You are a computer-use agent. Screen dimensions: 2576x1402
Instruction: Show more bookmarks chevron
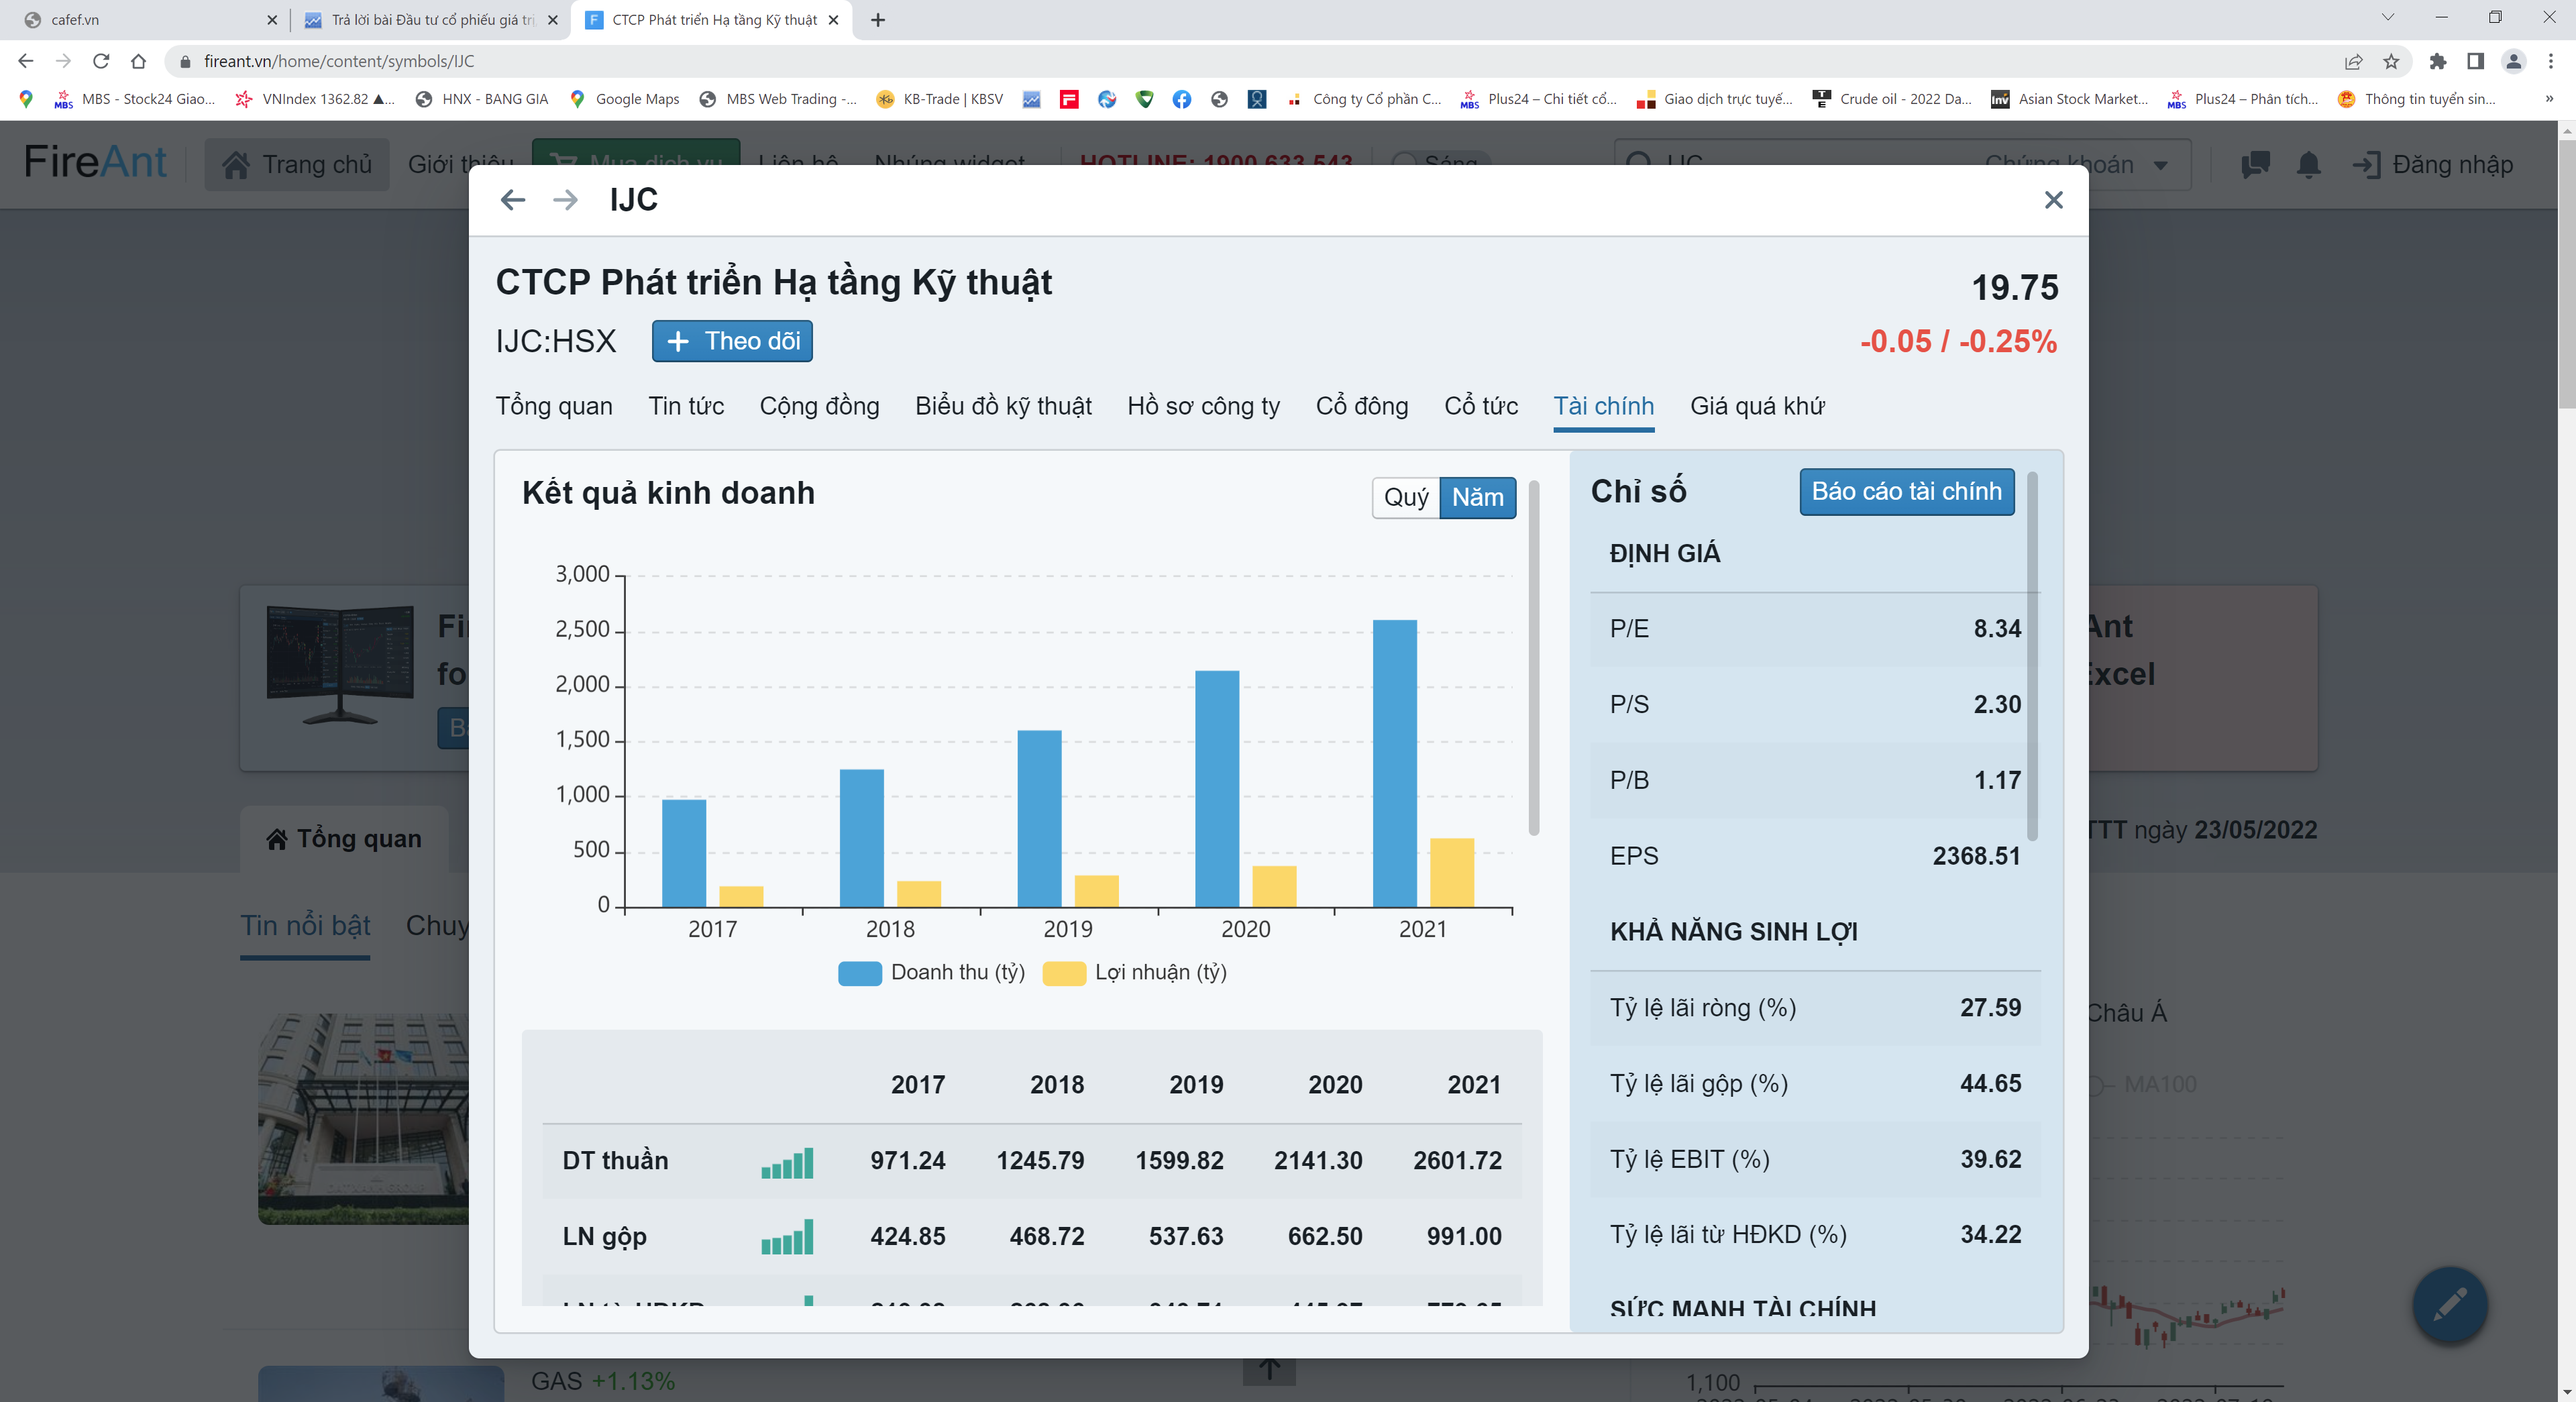pos(2549,99)
